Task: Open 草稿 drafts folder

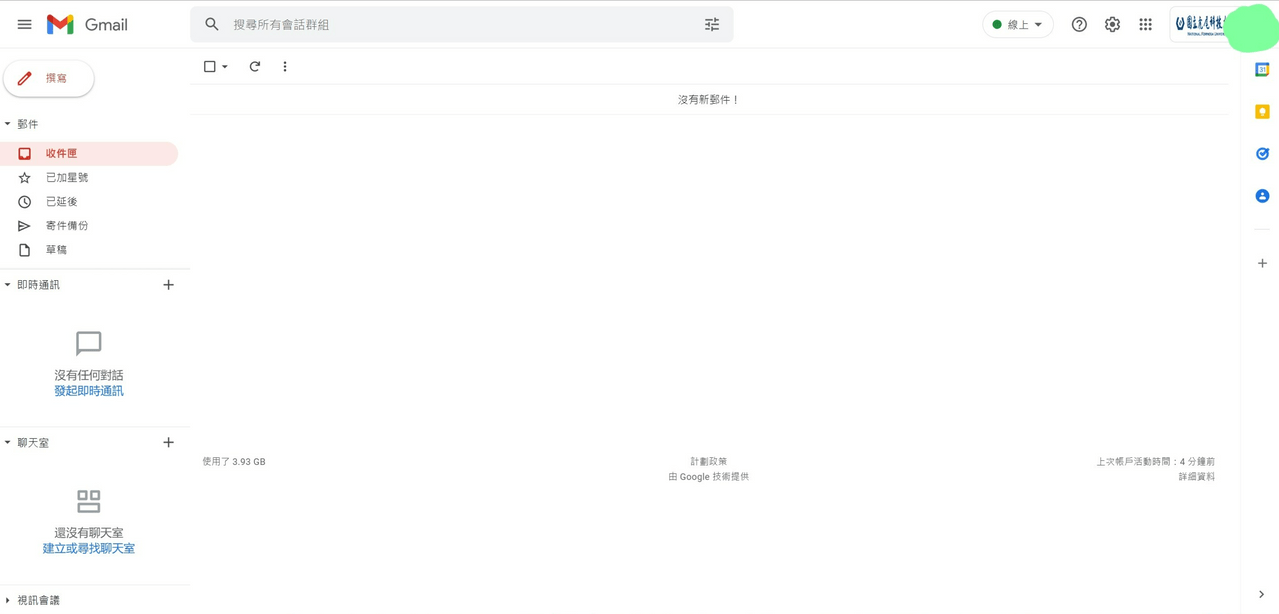Action: point(89,250)
